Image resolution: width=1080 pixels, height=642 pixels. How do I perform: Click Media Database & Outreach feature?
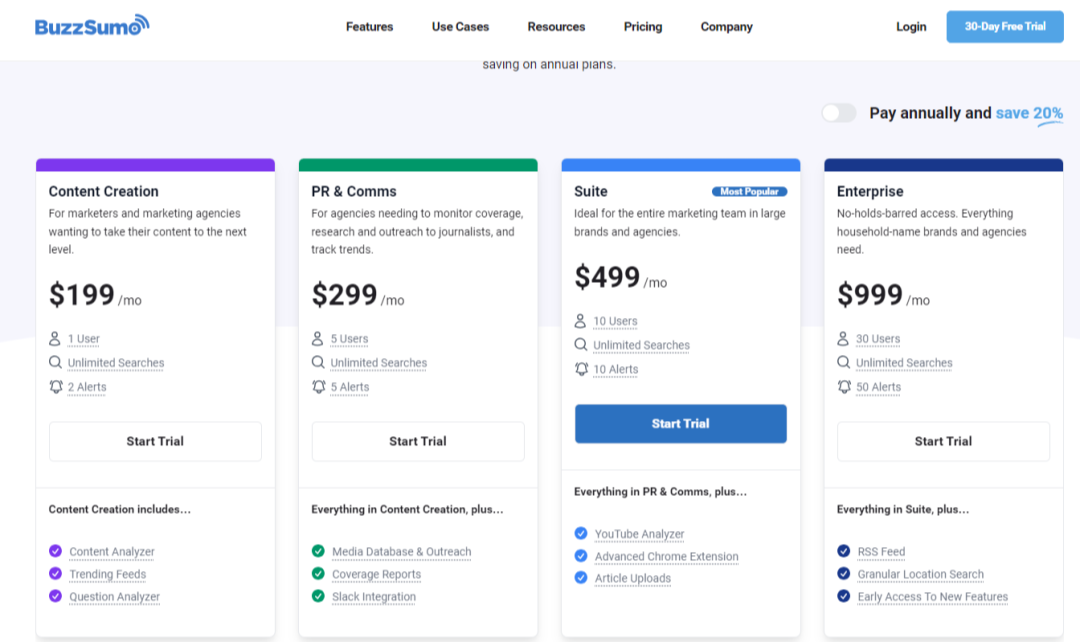[402, 552]
